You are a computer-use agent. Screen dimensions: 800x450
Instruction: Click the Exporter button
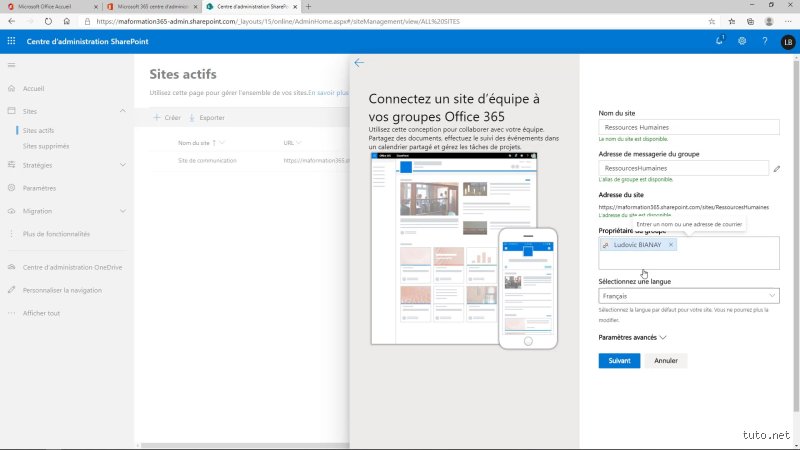(207, 118)
